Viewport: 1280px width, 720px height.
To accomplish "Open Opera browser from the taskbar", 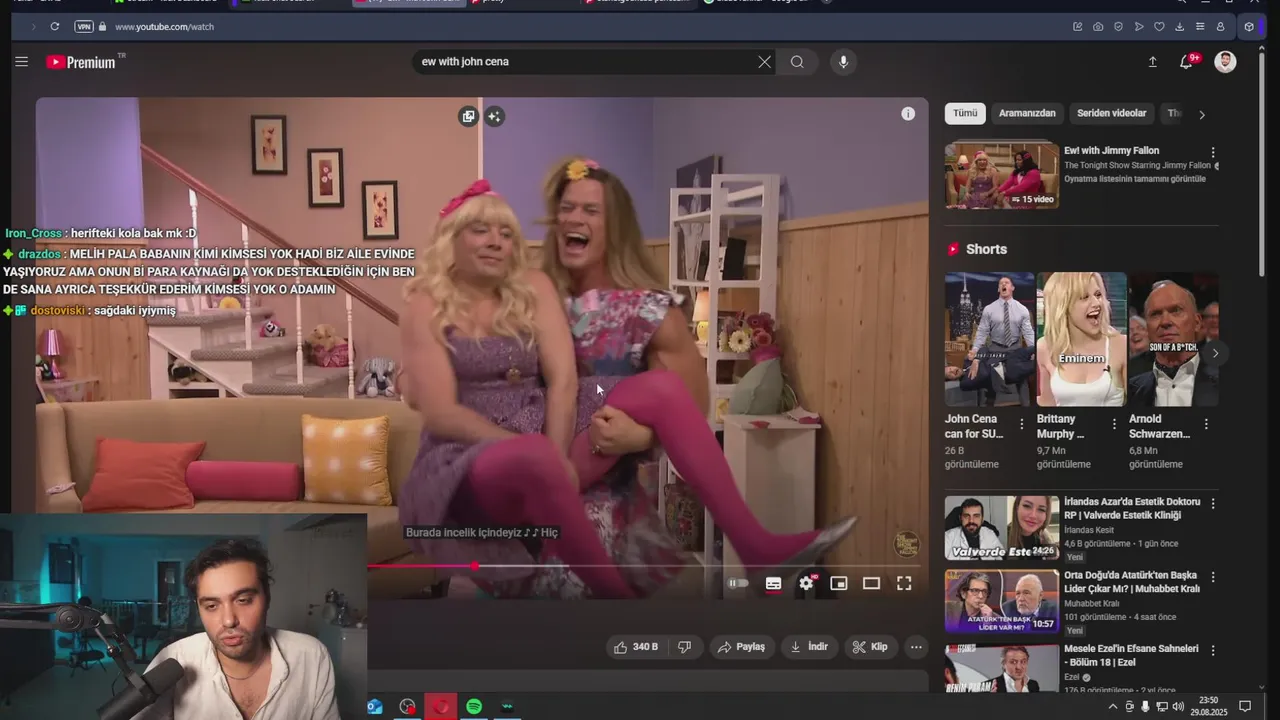I will click(x=441, y=707).
